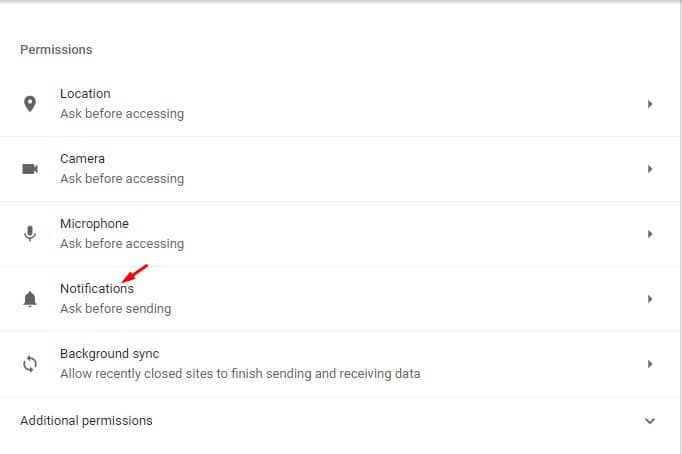Click the Location pin icon
Screen dimensions: 682x454
pos(30,104)
